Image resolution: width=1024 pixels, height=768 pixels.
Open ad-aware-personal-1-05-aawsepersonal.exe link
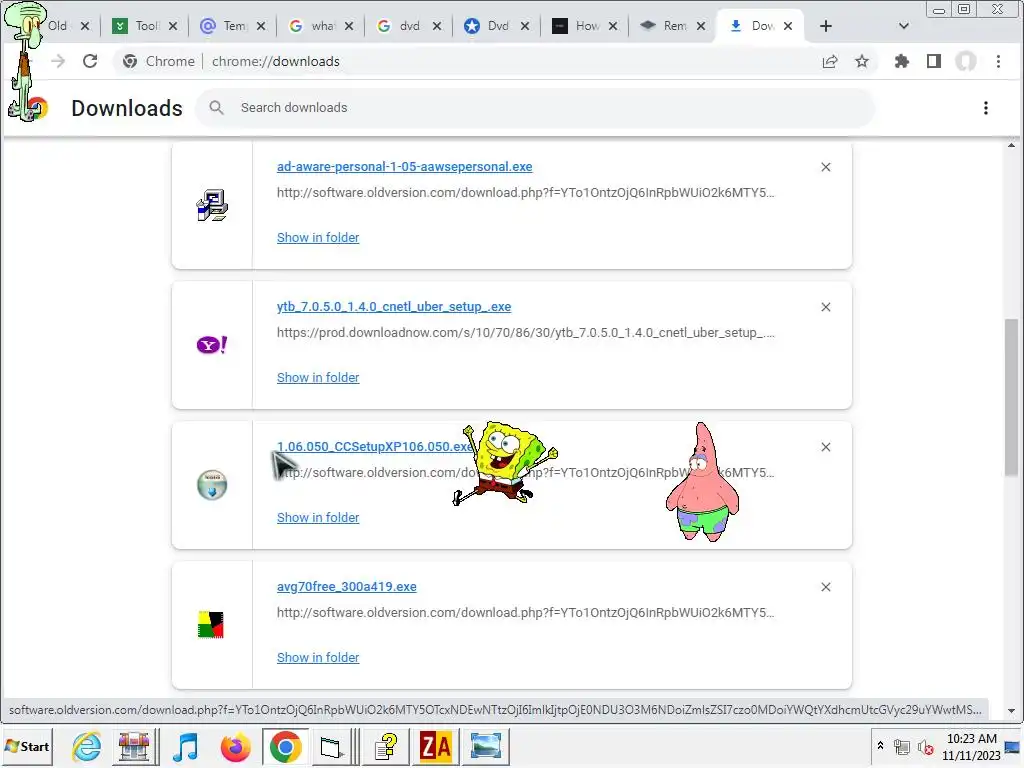[x=404, y=167]
